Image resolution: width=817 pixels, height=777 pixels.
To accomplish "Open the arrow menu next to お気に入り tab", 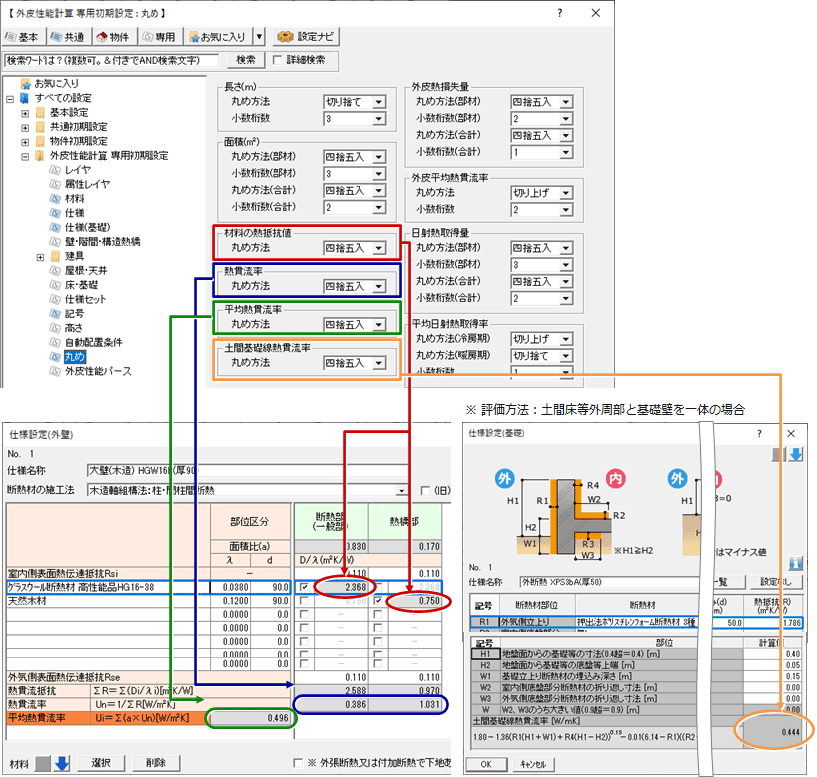I will (259, 37).
